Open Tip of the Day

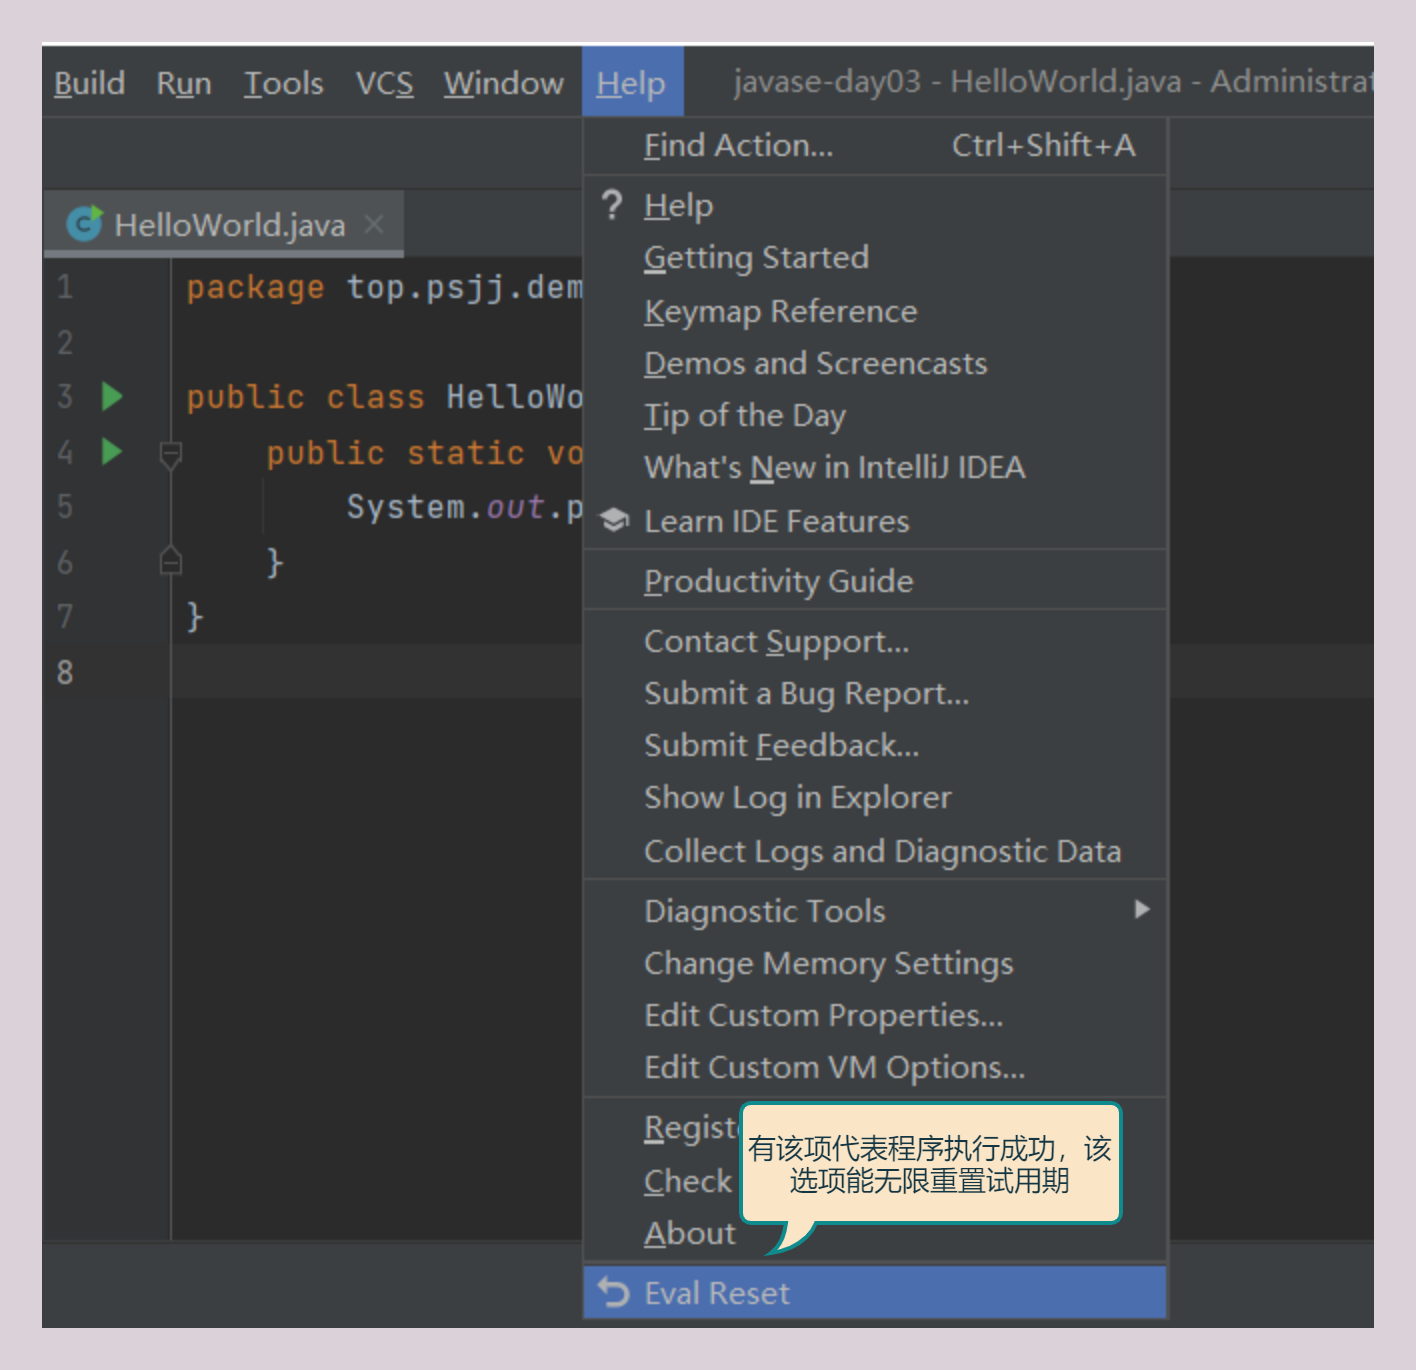point(745,416)
